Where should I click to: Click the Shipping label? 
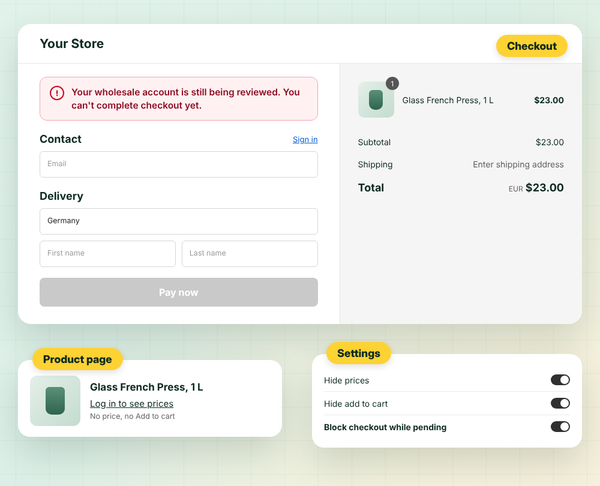pos(375,165)
